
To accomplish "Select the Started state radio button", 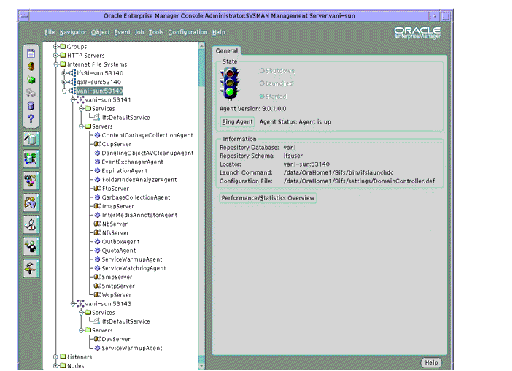I will tap(262, 96).
